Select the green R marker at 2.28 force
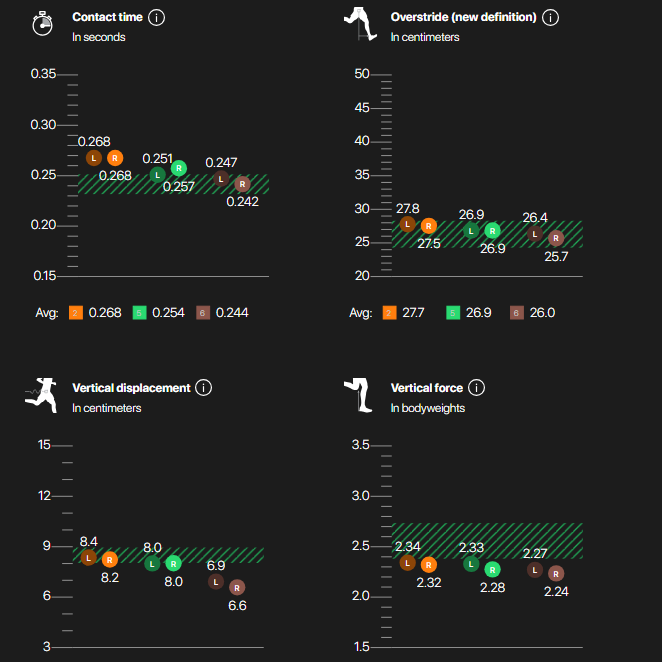662x662 pixels. click(492, 569)
